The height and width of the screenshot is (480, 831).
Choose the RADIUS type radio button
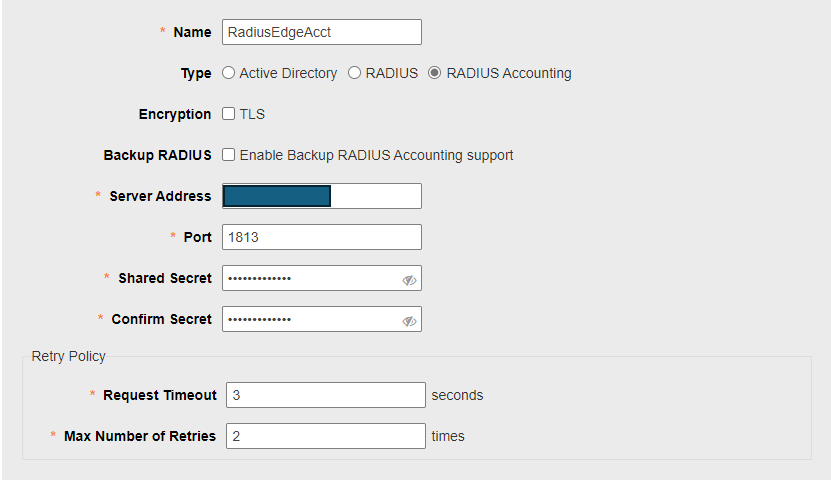pyautogui.click(x=354, y=73)
